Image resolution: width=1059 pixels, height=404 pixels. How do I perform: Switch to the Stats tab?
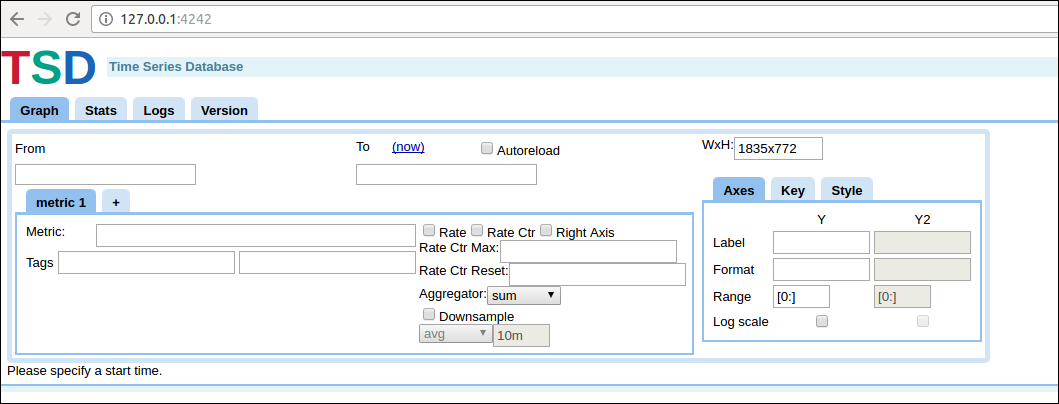pyautogui.click(x=101, y=110)
